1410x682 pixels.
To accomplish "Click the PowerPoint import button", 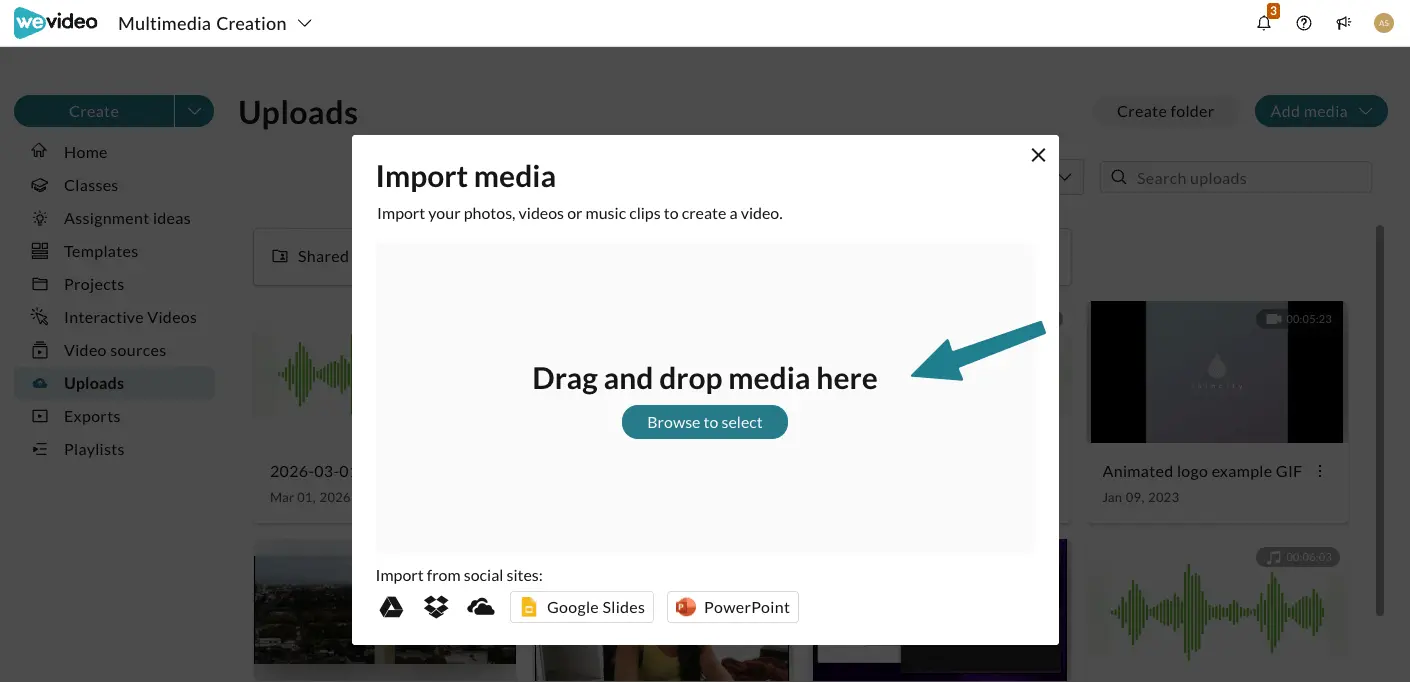I will click(733, 607).
